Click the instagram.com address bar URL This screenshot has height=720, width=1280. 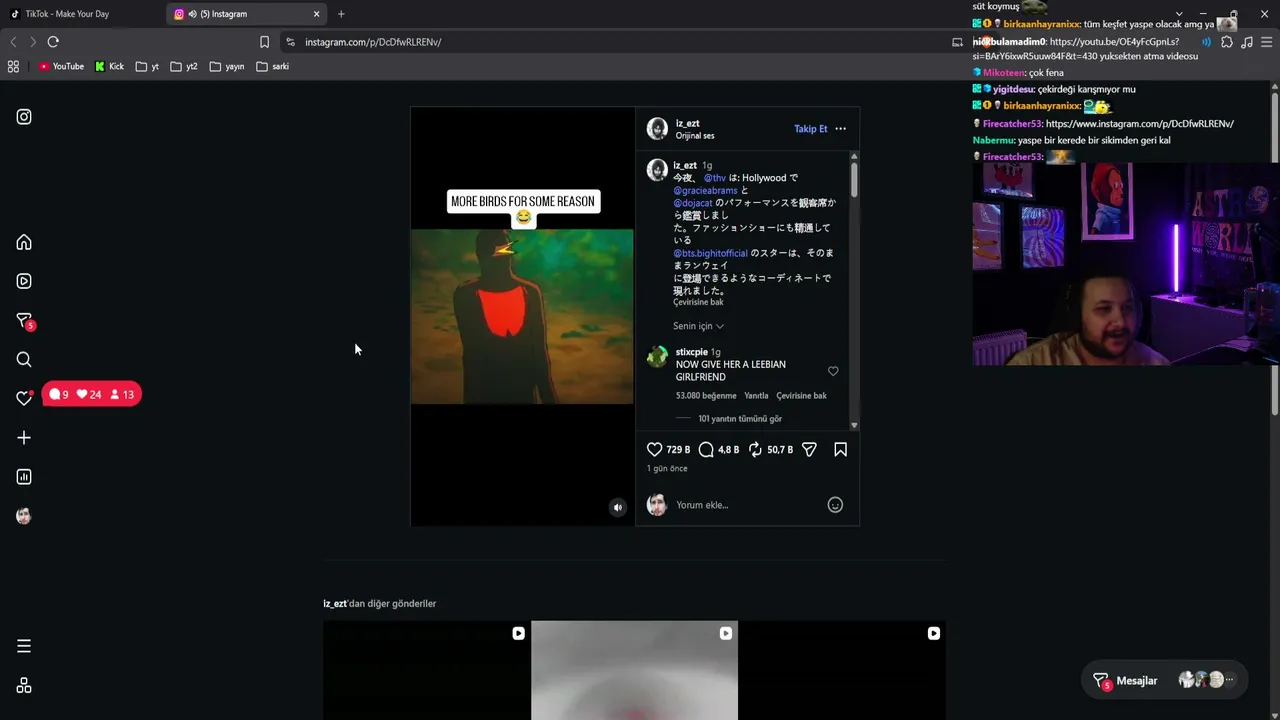(373, 42)
